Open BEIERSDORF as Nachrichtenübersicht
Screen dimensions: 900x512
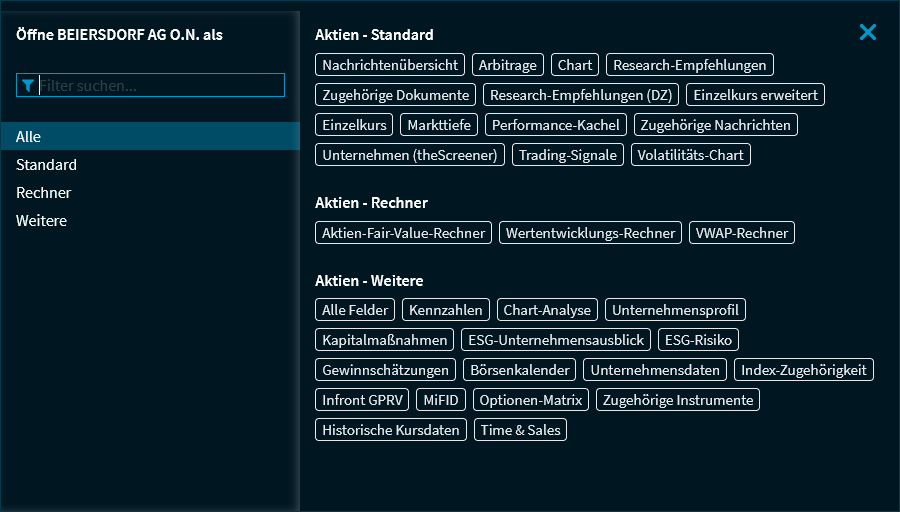point(390,65)
